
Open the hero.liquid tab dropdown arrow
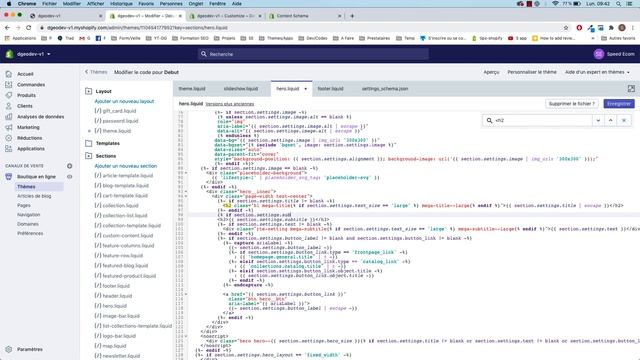point(305,89)
